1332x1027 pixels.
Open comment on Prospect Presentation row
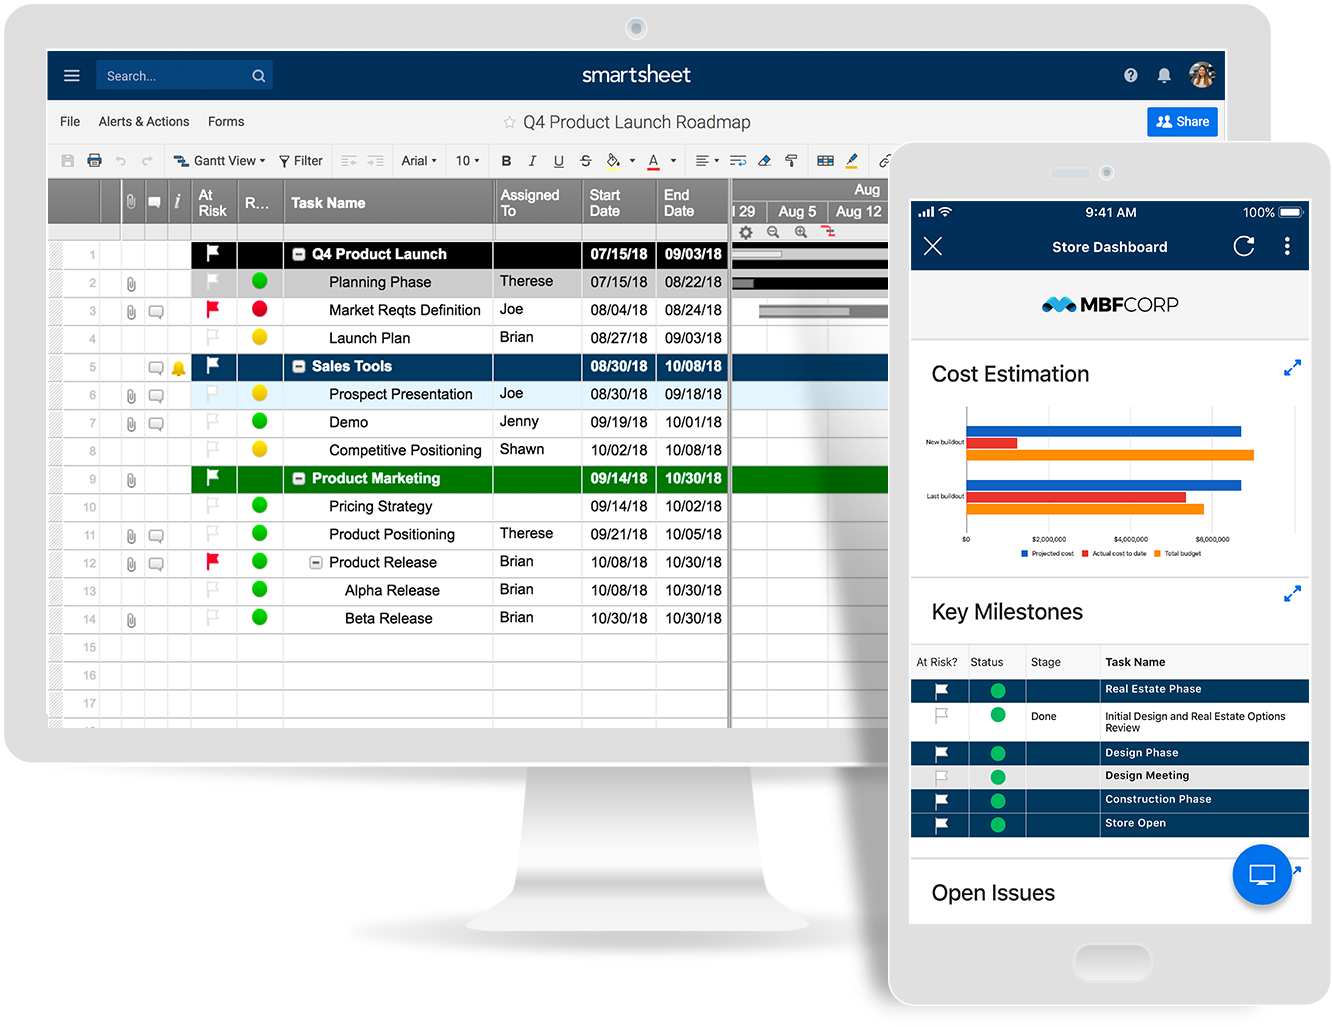click(x=156, y=396)
